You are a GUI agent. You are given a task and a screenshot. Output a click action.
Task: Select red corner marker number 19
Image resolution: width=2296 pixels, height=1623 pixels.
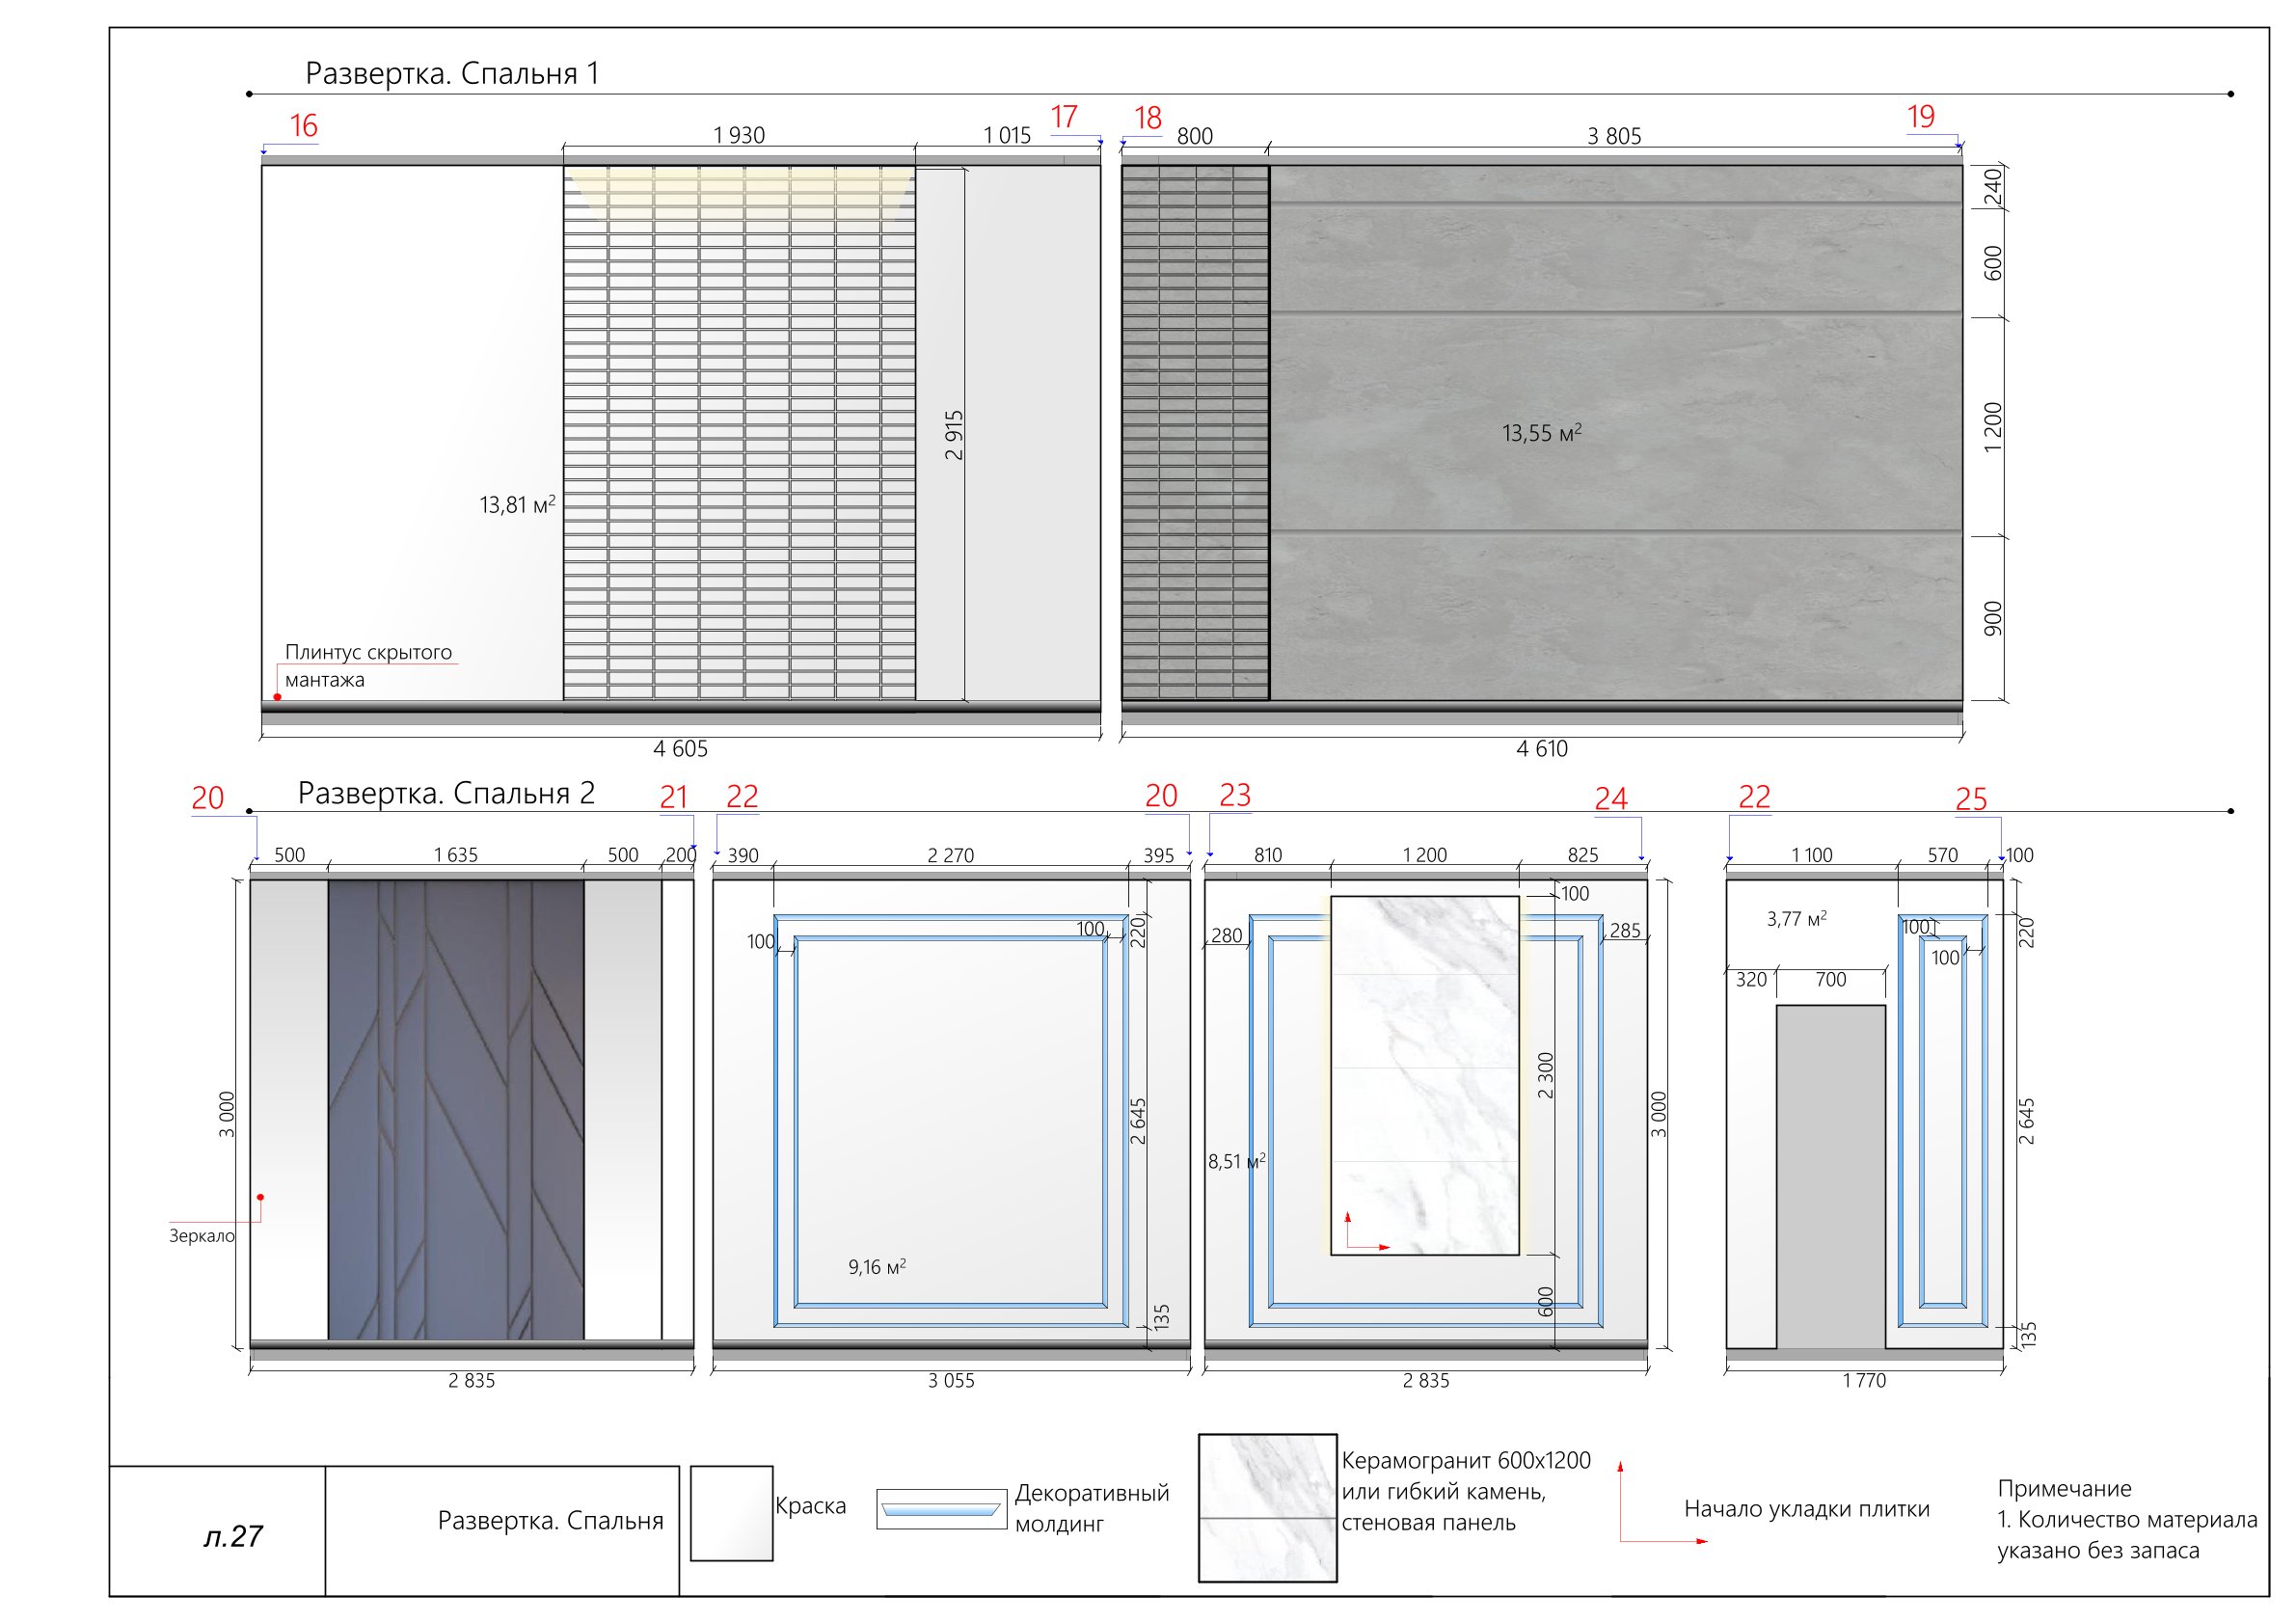1920,117
